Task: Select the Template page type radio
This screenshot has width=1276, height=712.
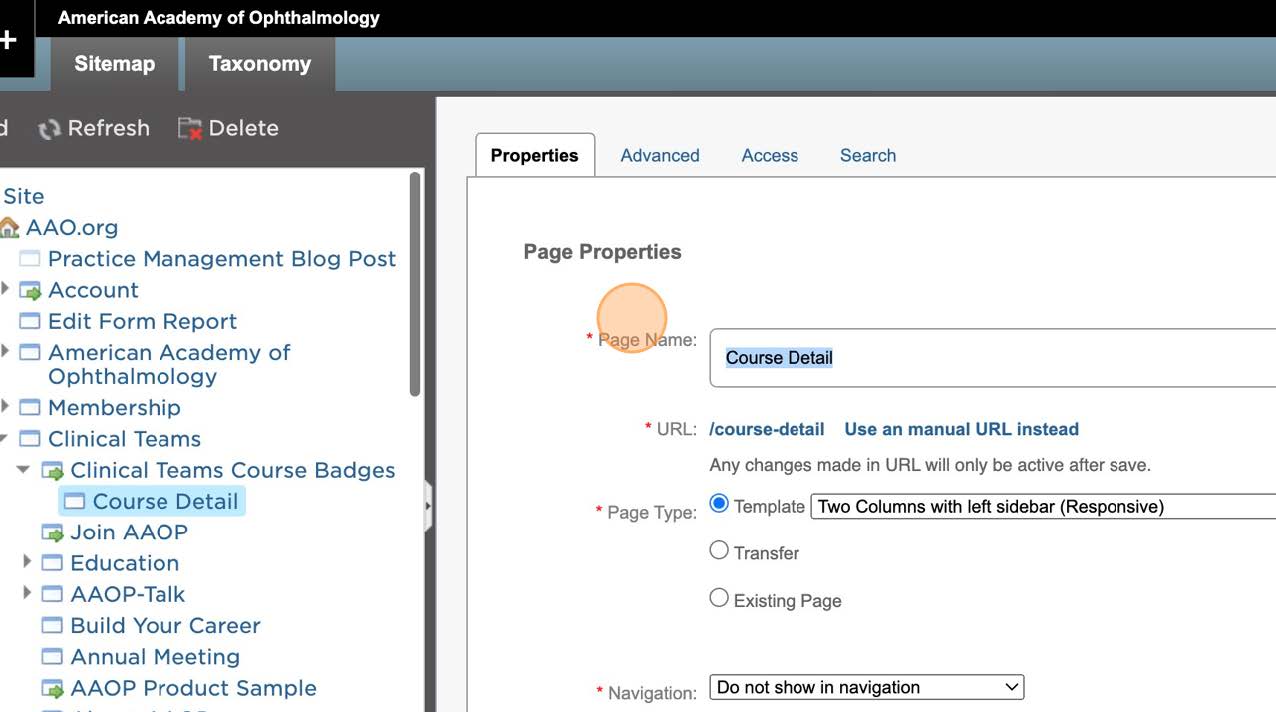Action: tap(719, 504)
